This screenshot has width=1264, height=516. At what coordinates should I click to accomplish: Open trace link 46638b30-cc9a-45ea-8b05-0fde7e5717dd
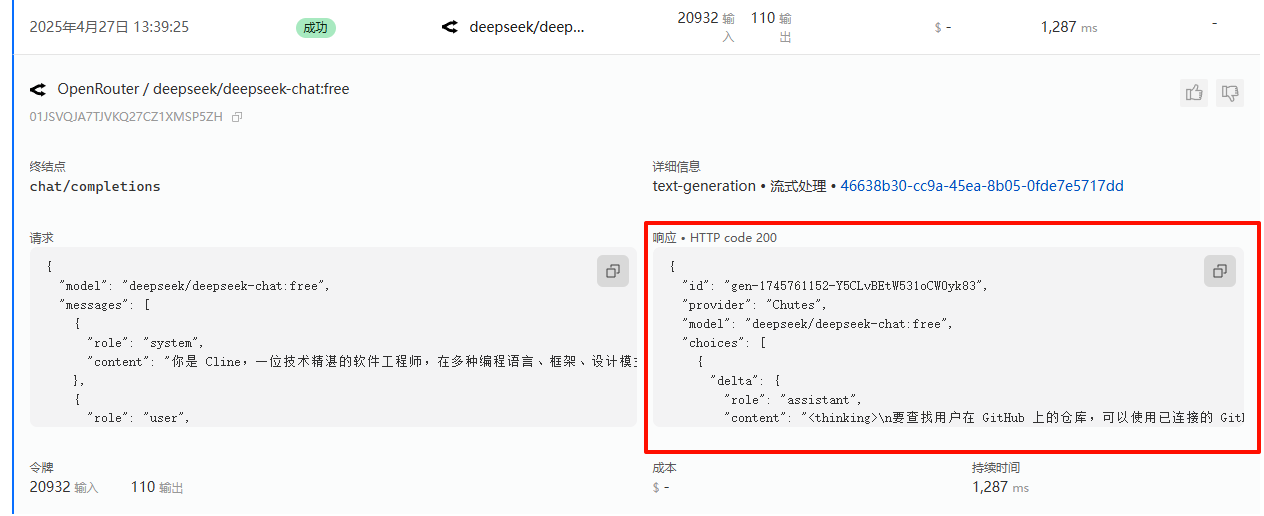coord(982,186)
